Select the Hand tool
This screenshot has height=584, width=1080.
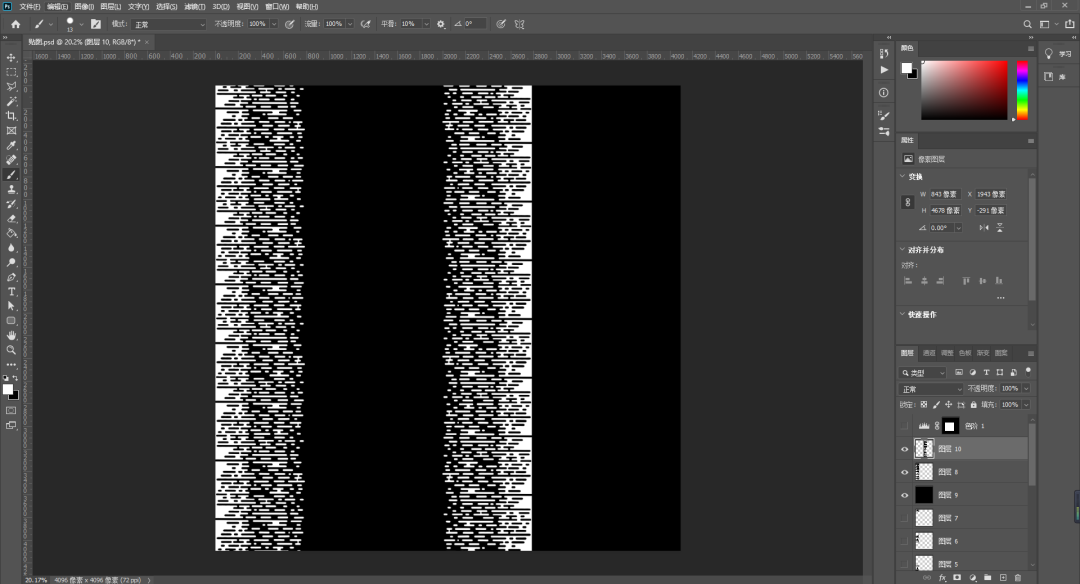(11, 335)
